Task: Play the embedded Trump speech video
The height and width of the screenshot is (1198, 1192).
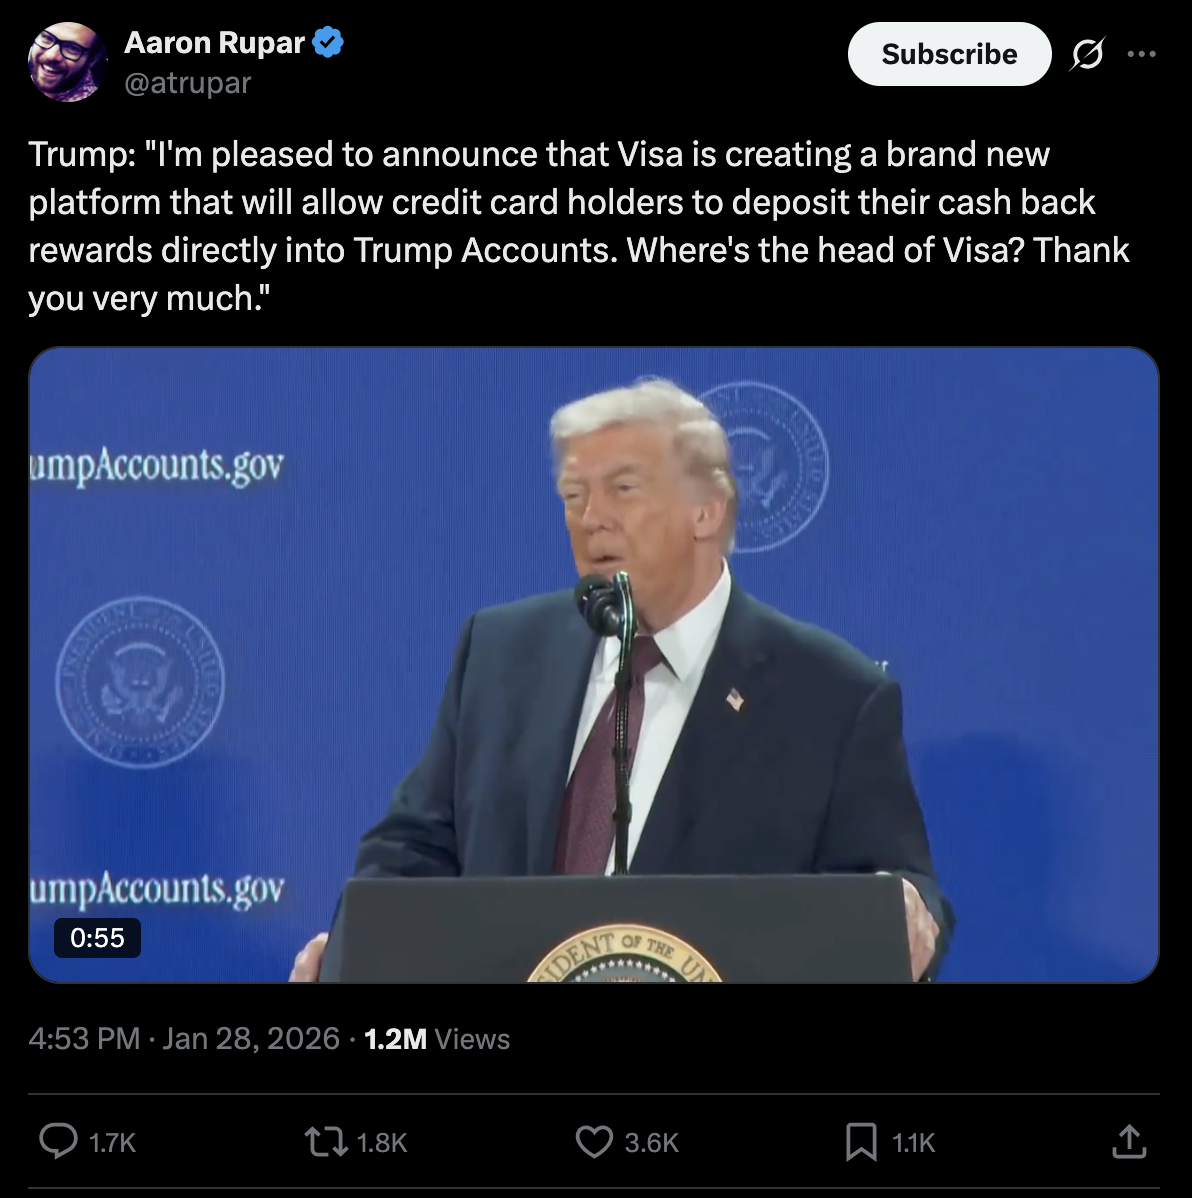Action: click(594, 665)
